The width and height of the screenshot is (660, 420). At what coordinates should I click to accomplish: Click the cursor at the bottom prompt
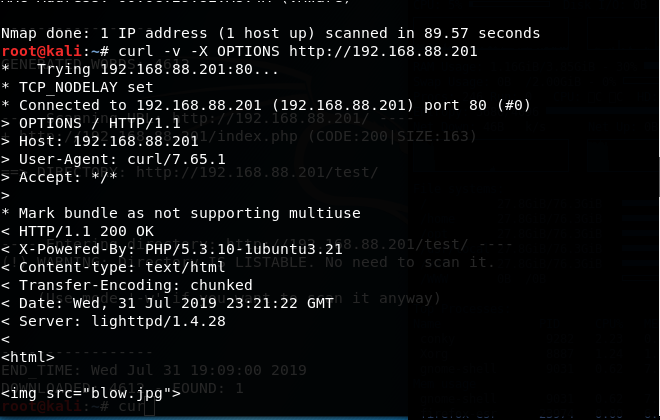tap(150, 407)
